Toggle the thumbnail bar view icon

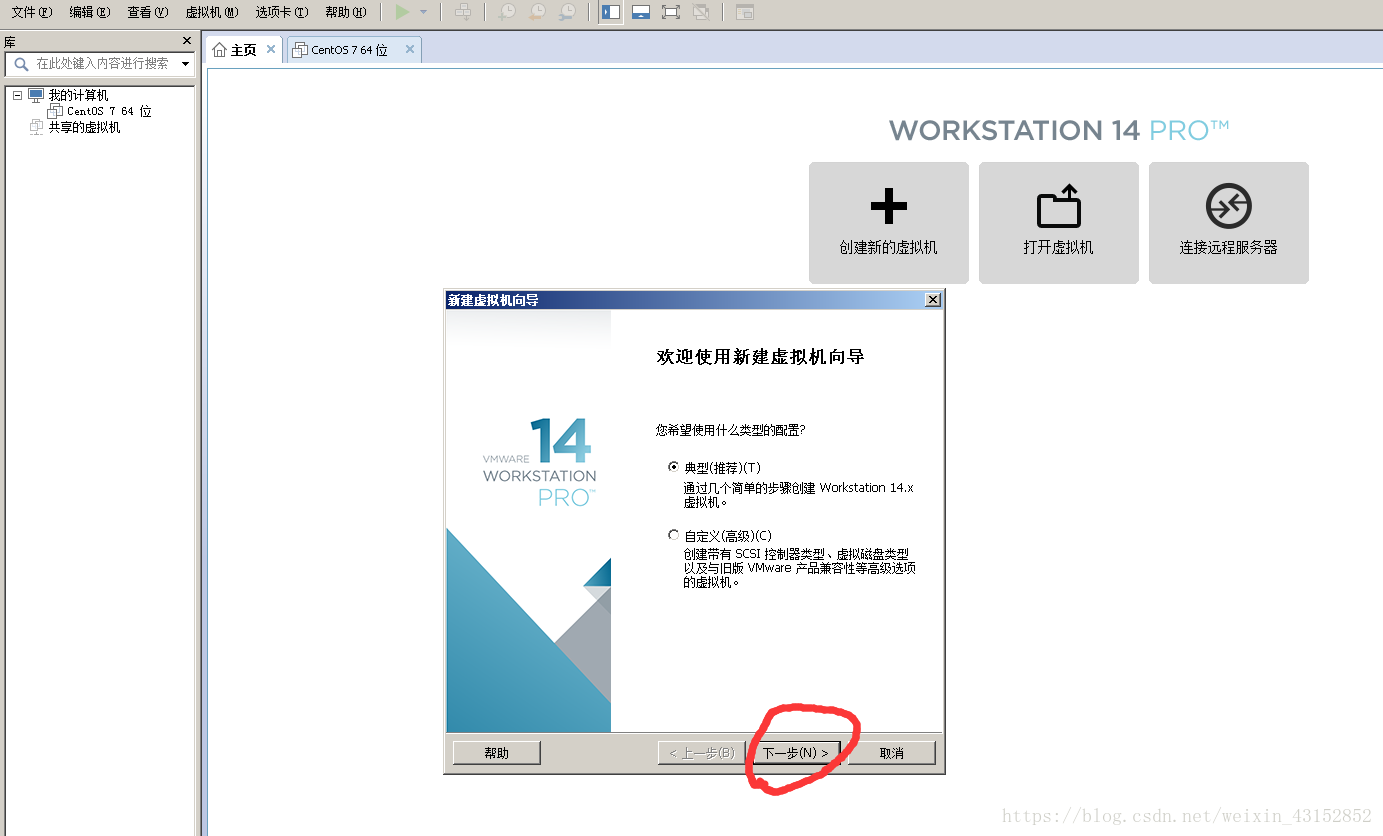(x=641, y=12)
